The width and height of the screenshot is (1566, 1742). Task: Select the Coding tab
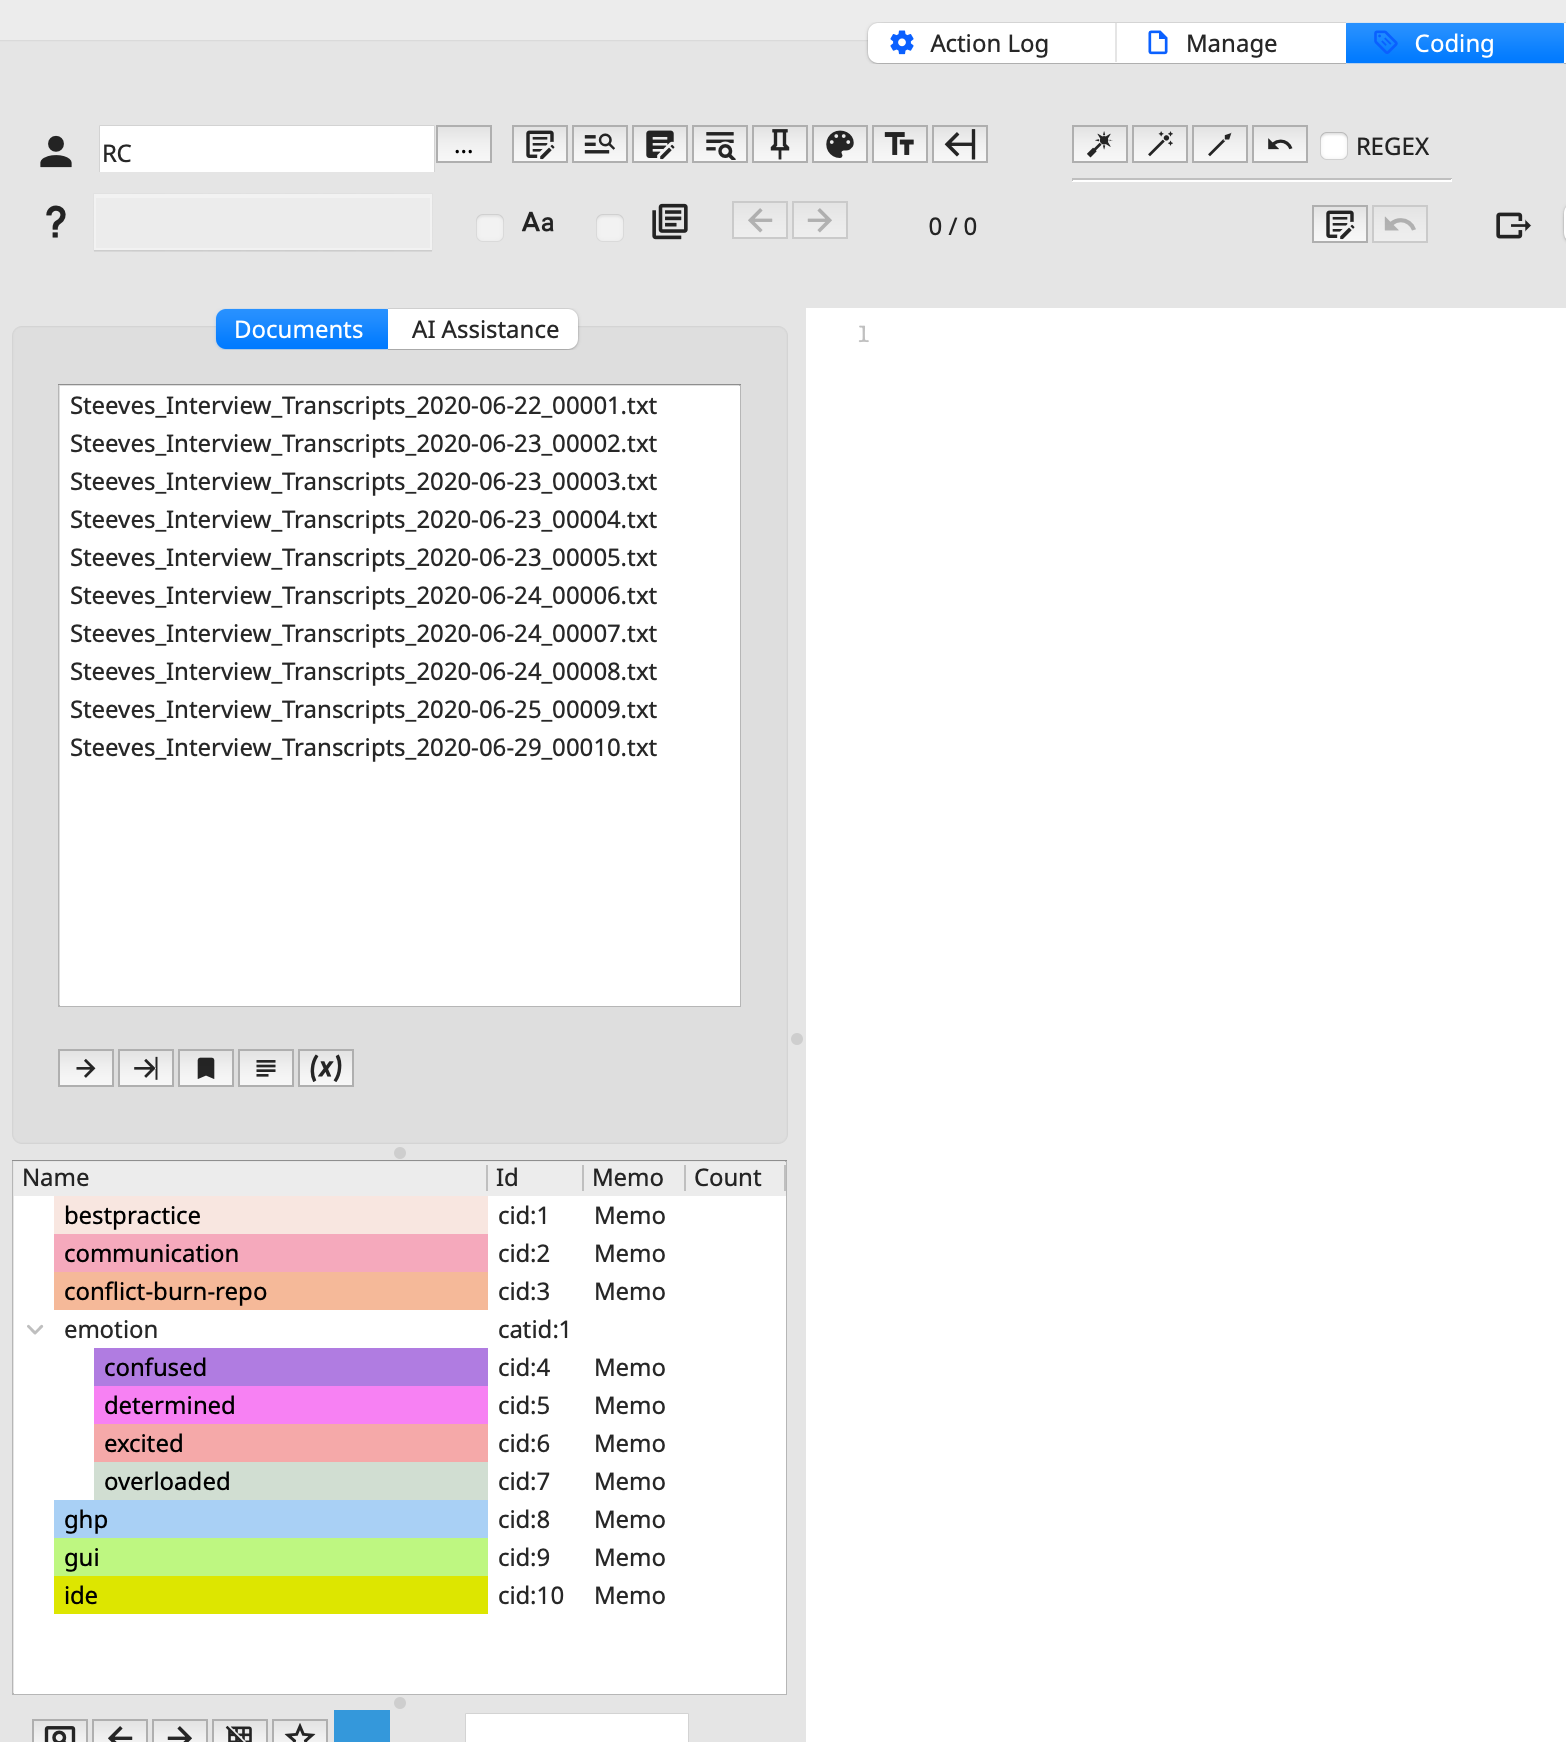(x=1454, y=43)
